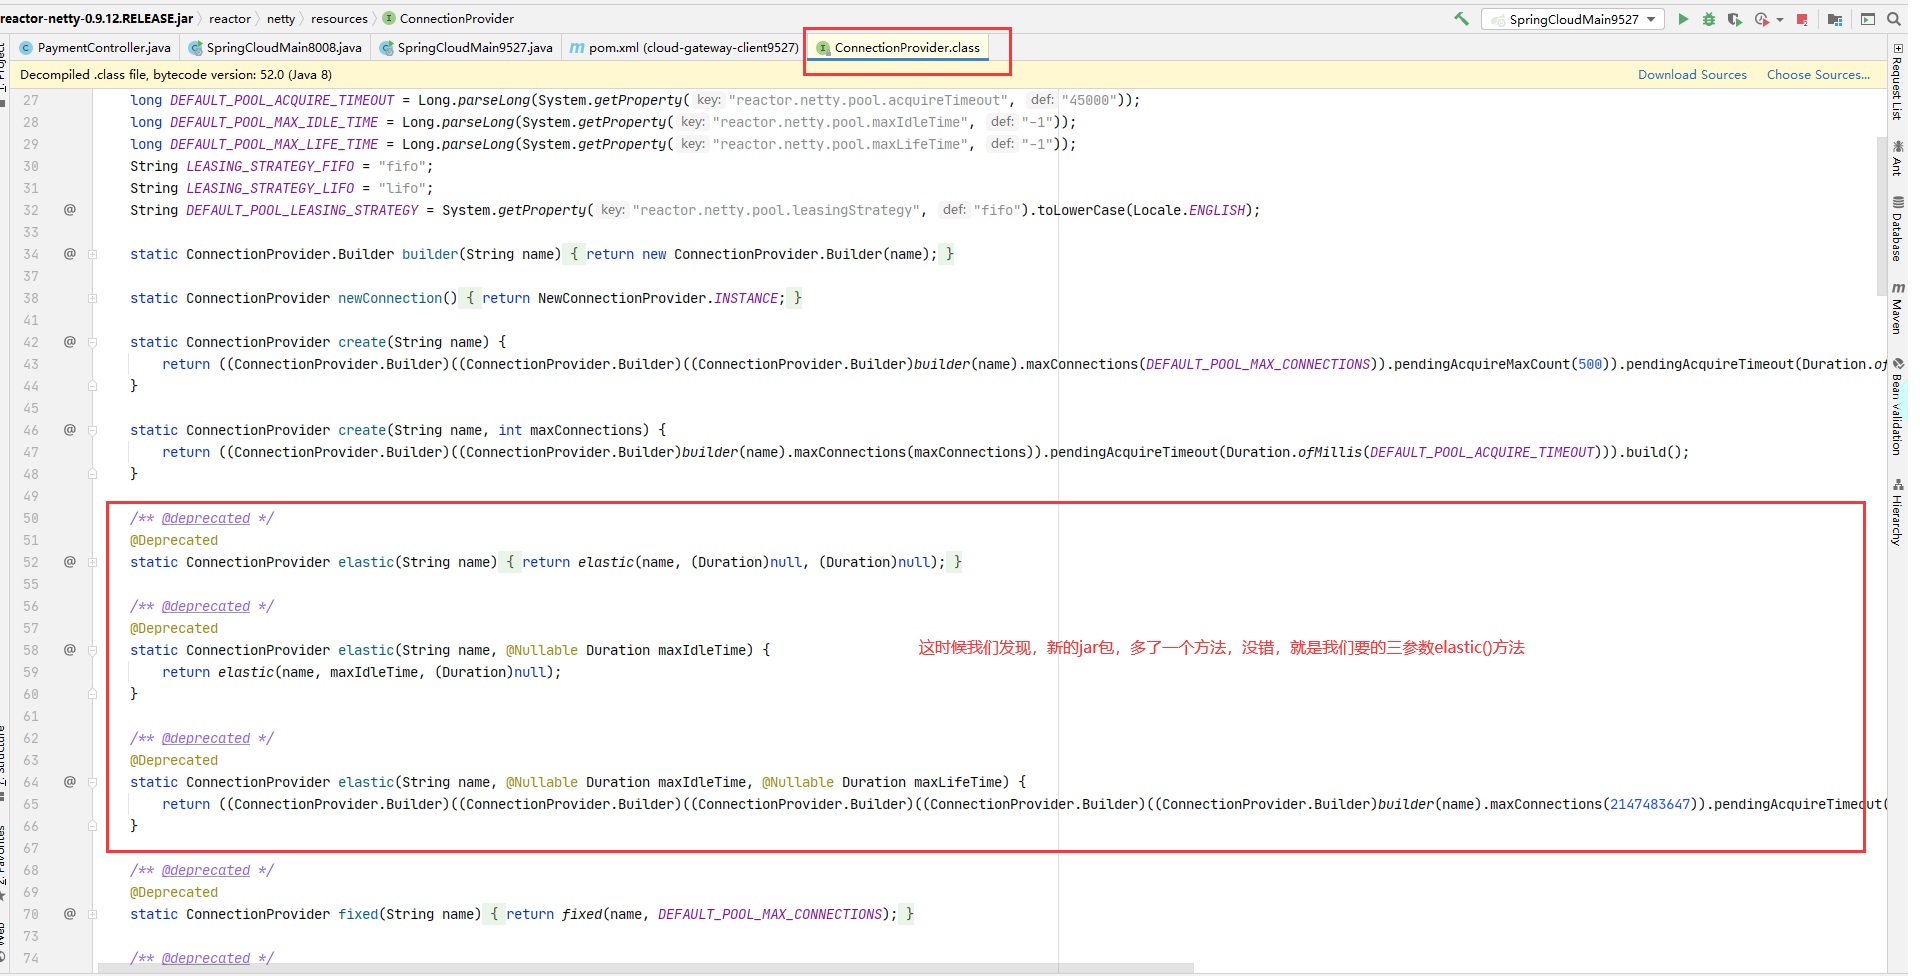Switch to the pom.xml tab

point(683,46)
